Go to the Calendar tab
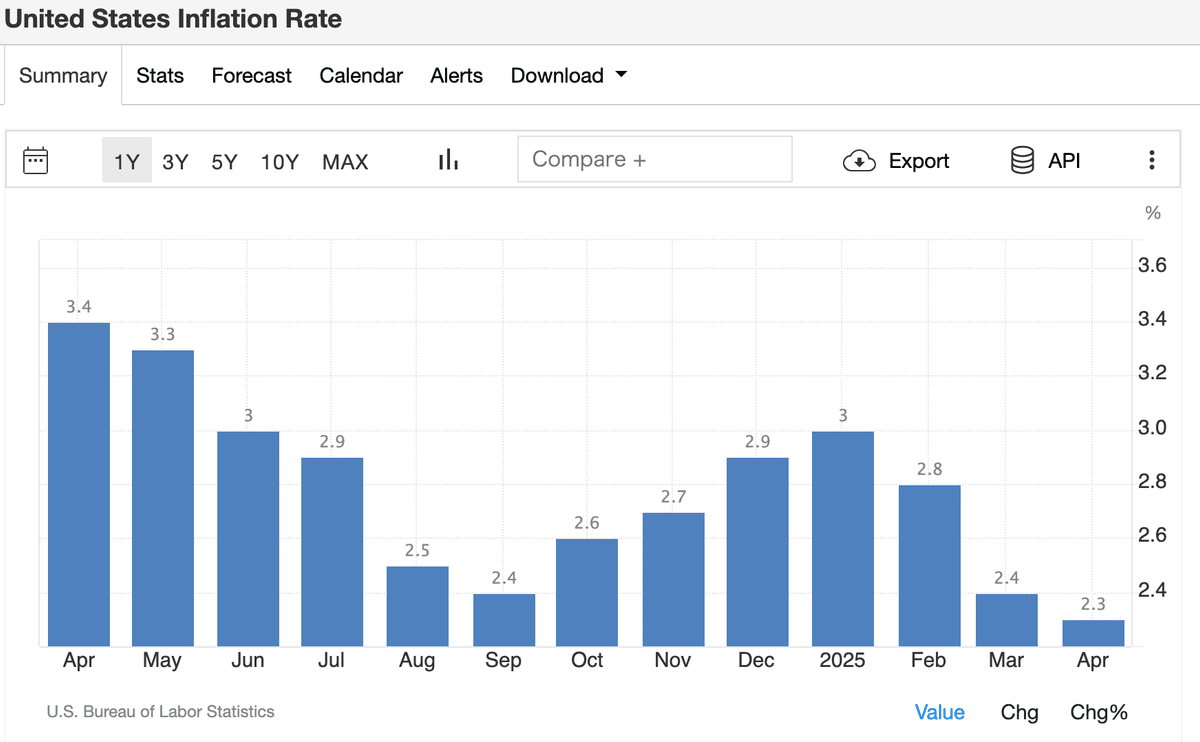This screenshot has width=1200, height=742. click(361, 76)
